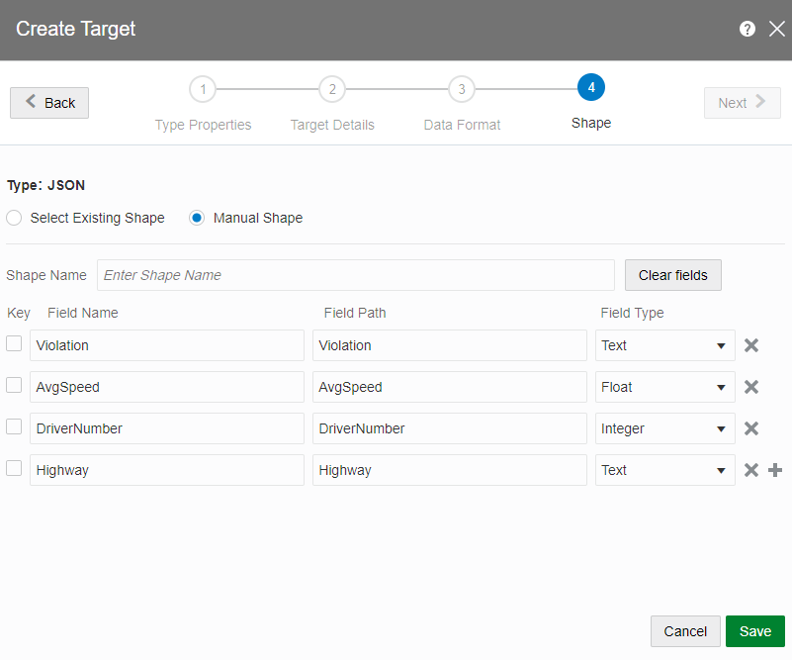Enable key checkbox for Highway
This screenshot has height=660, width=792.
tap(14, 468)
